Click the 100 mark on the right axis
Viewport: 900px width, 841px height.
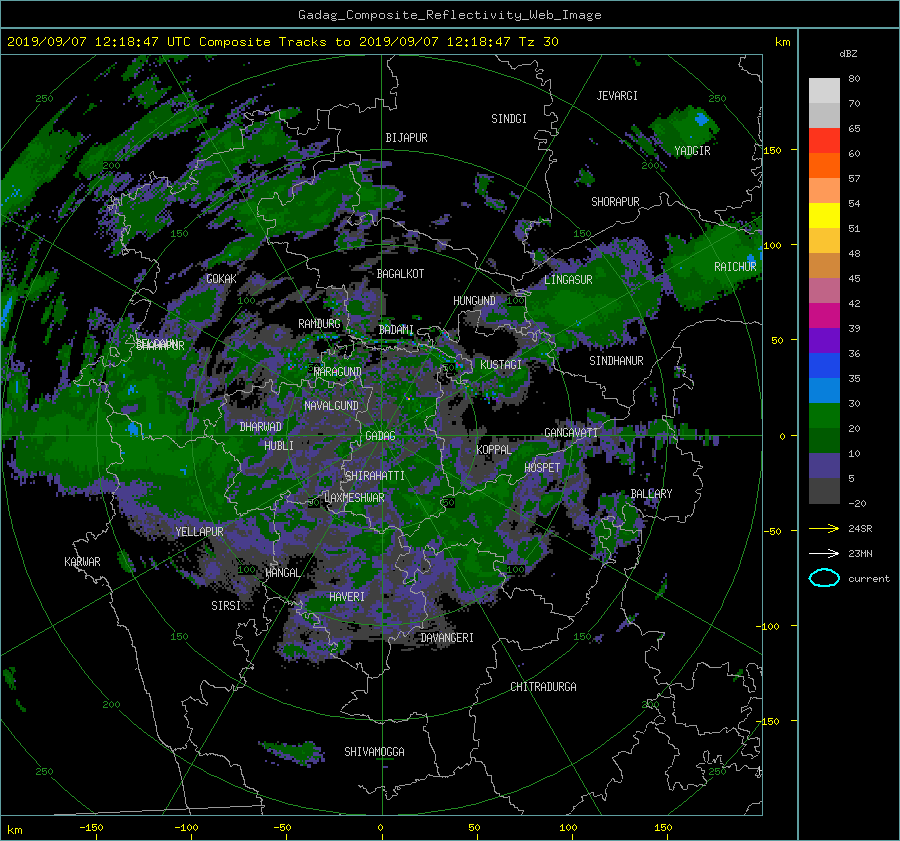[x=772, y=245]
